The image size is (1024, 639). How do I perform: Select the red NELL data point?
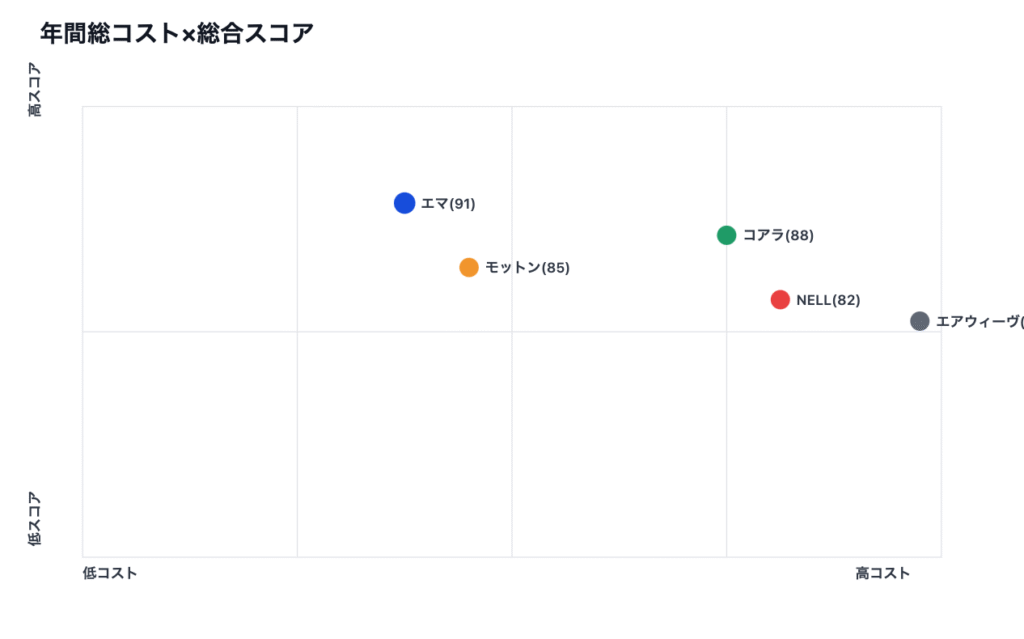click(780, 299)
